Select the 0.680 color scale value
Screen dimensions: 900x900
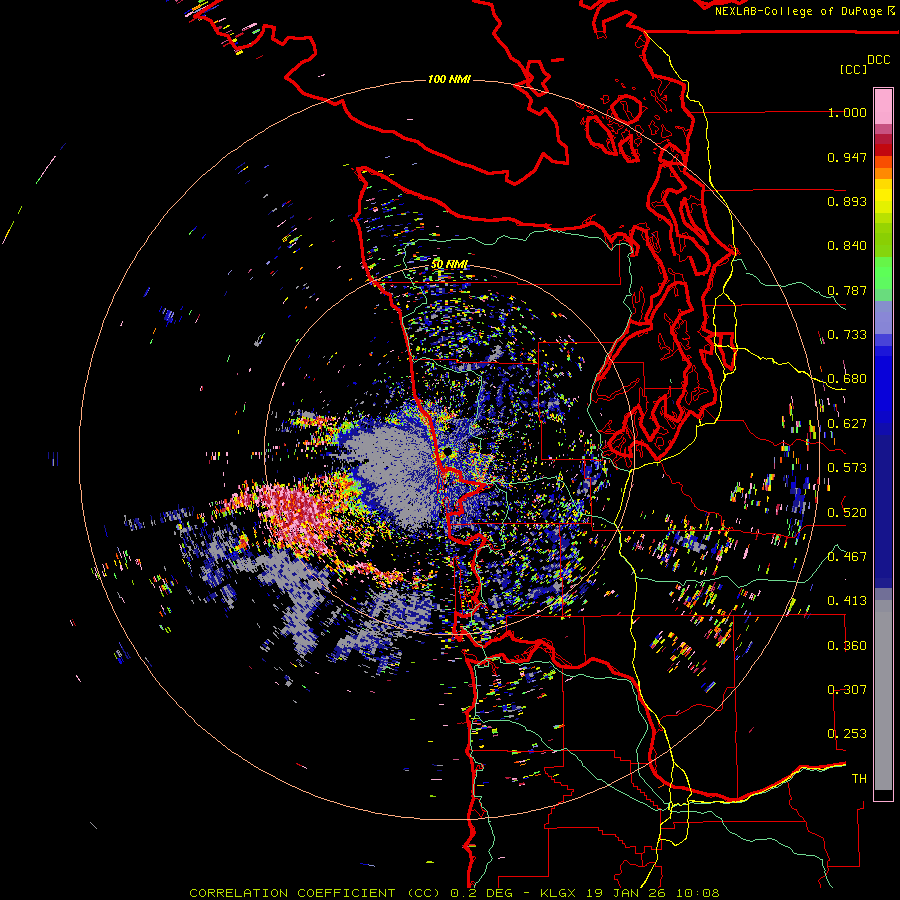coord(847,379)
